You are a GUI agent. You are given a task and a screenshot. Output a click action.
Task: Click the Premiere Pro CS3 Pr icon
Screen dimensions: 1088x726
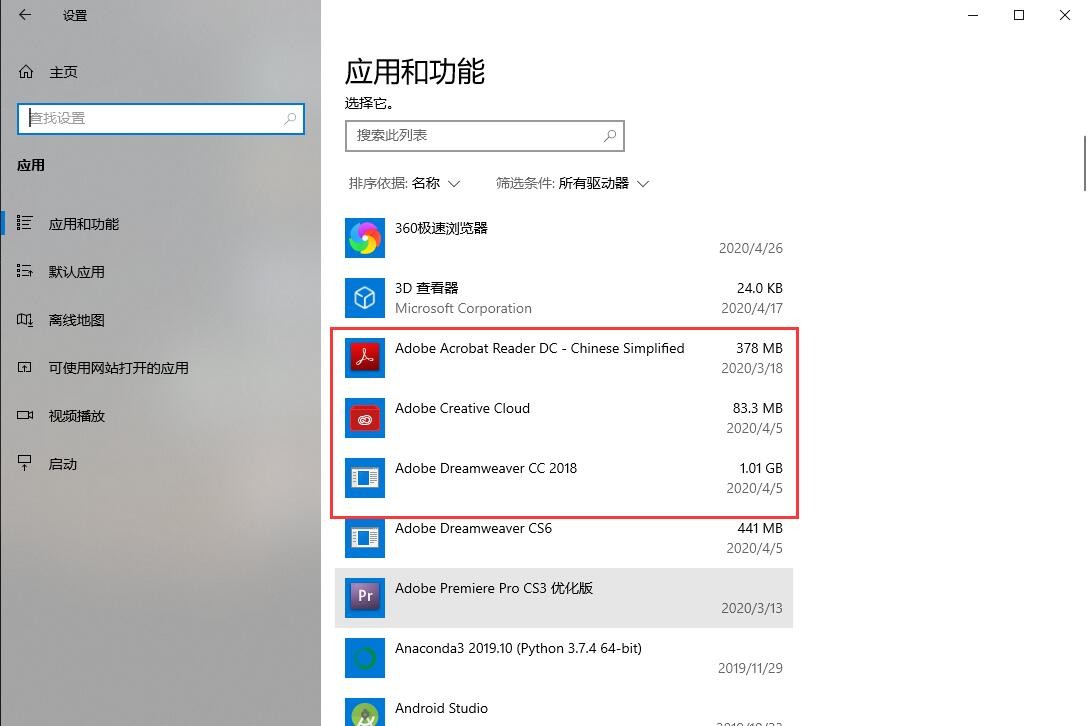pos(365,598)
